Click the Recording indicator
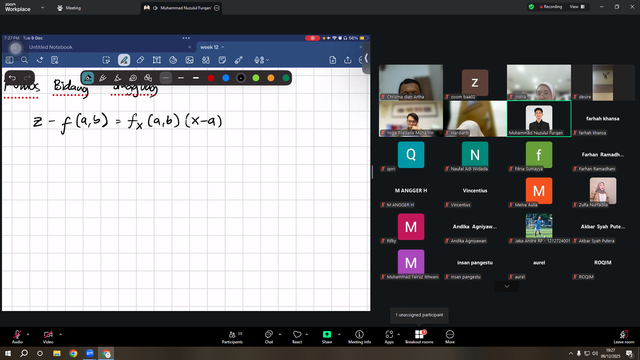 tap(551, 7)
